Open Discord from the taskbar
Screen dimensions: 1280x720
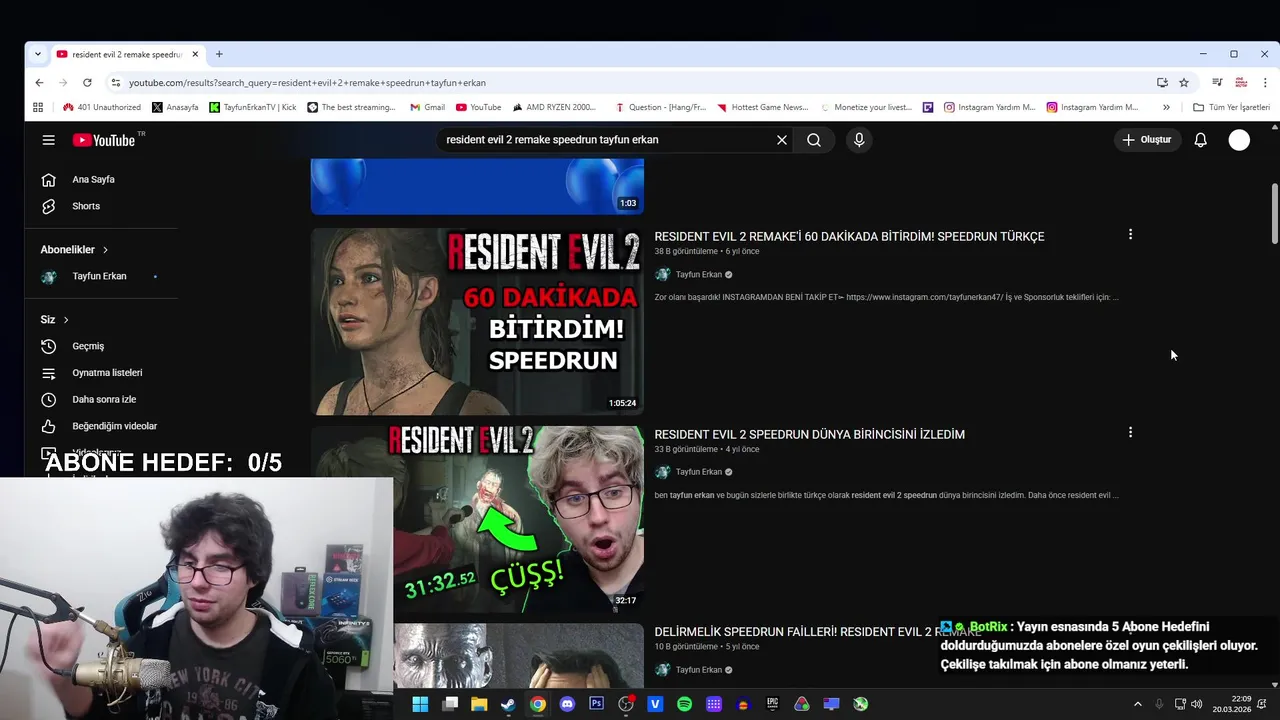(567, 704)
